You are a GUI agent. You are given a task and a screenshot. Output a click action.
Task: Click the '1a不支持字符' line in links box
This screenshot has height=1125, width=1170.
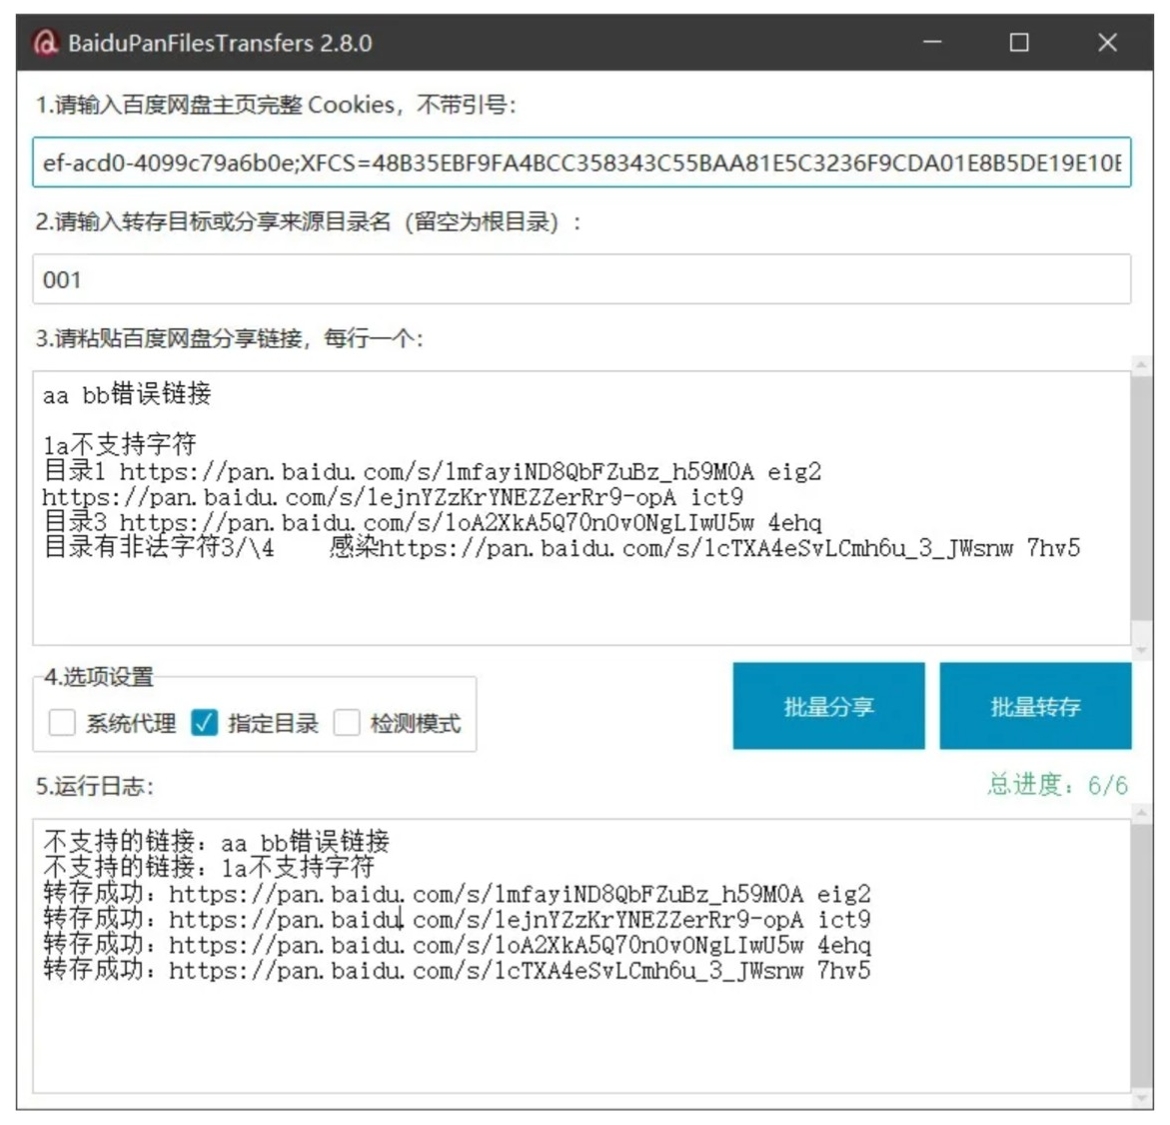(119, 445)
